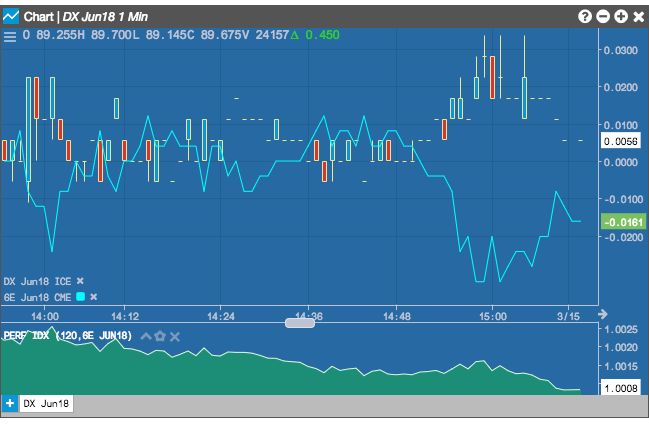Open PERF IDX study settings gear
649x424 pixels.
pyautogui.click(x=160, y=336)
